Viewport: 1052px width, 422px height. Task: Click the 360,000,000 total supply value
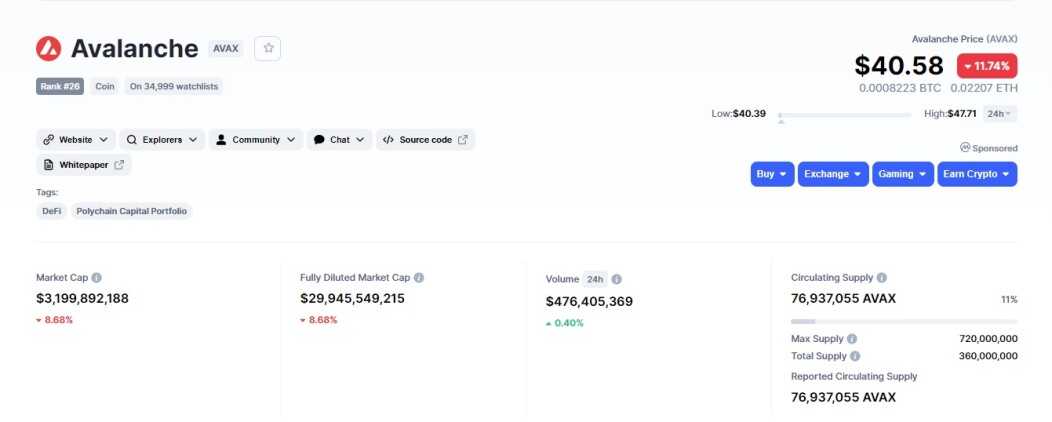click(988, 356)
